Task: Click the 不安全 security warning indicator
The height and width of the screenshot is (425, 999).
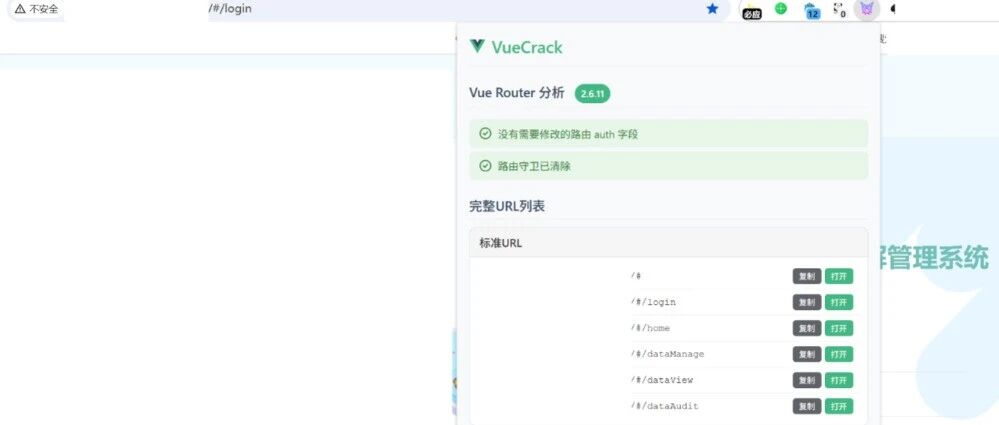Action: [x=36, y=9]
